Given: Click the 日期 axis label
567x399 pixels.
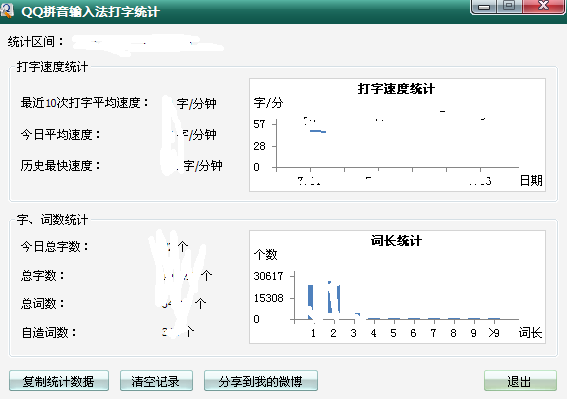Looking at the screenshot, I should click(x=531, y=180).
